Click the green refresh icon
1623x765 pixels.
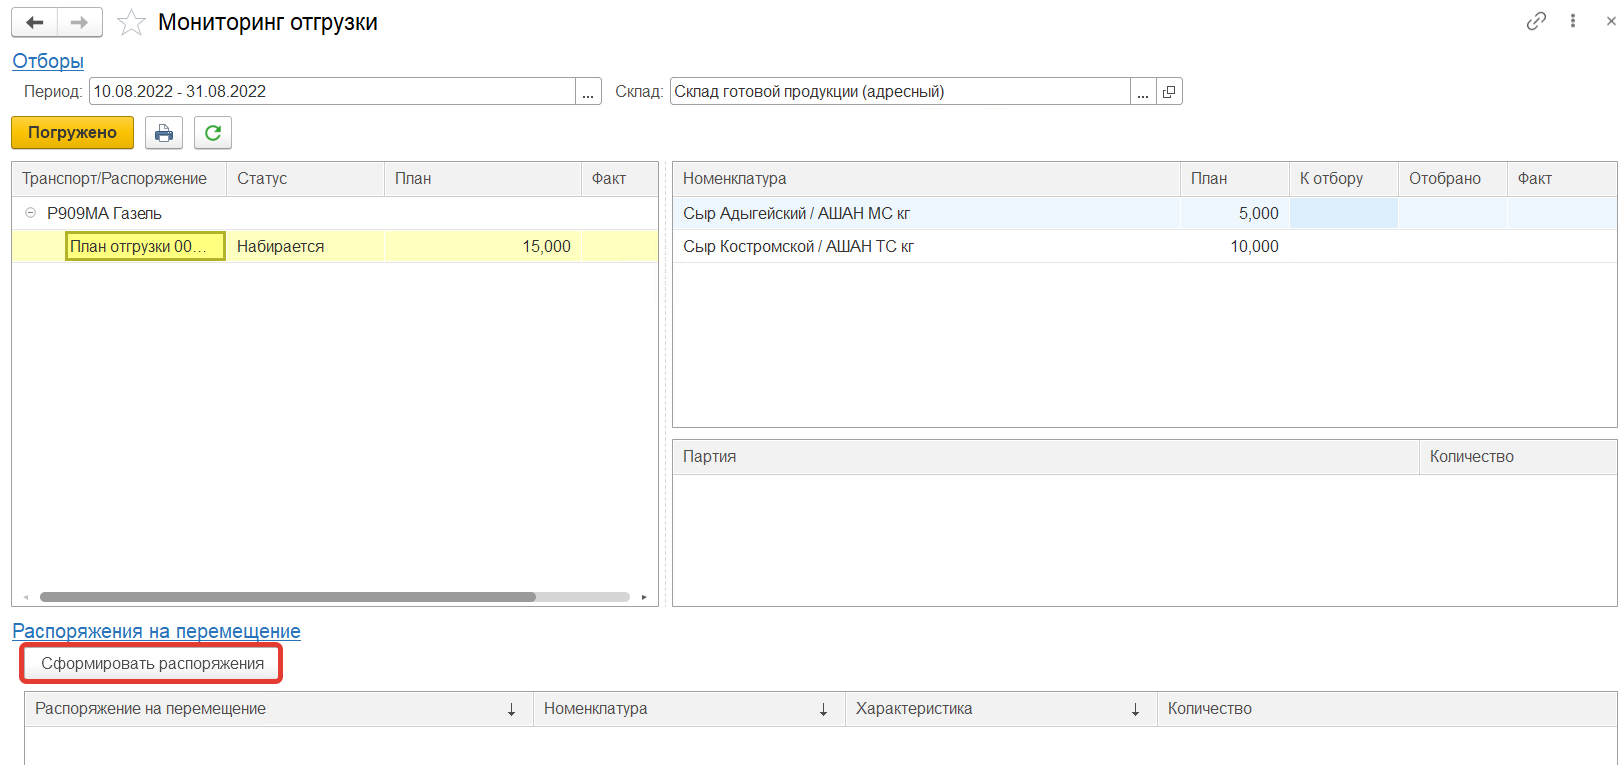coord(213,133)
